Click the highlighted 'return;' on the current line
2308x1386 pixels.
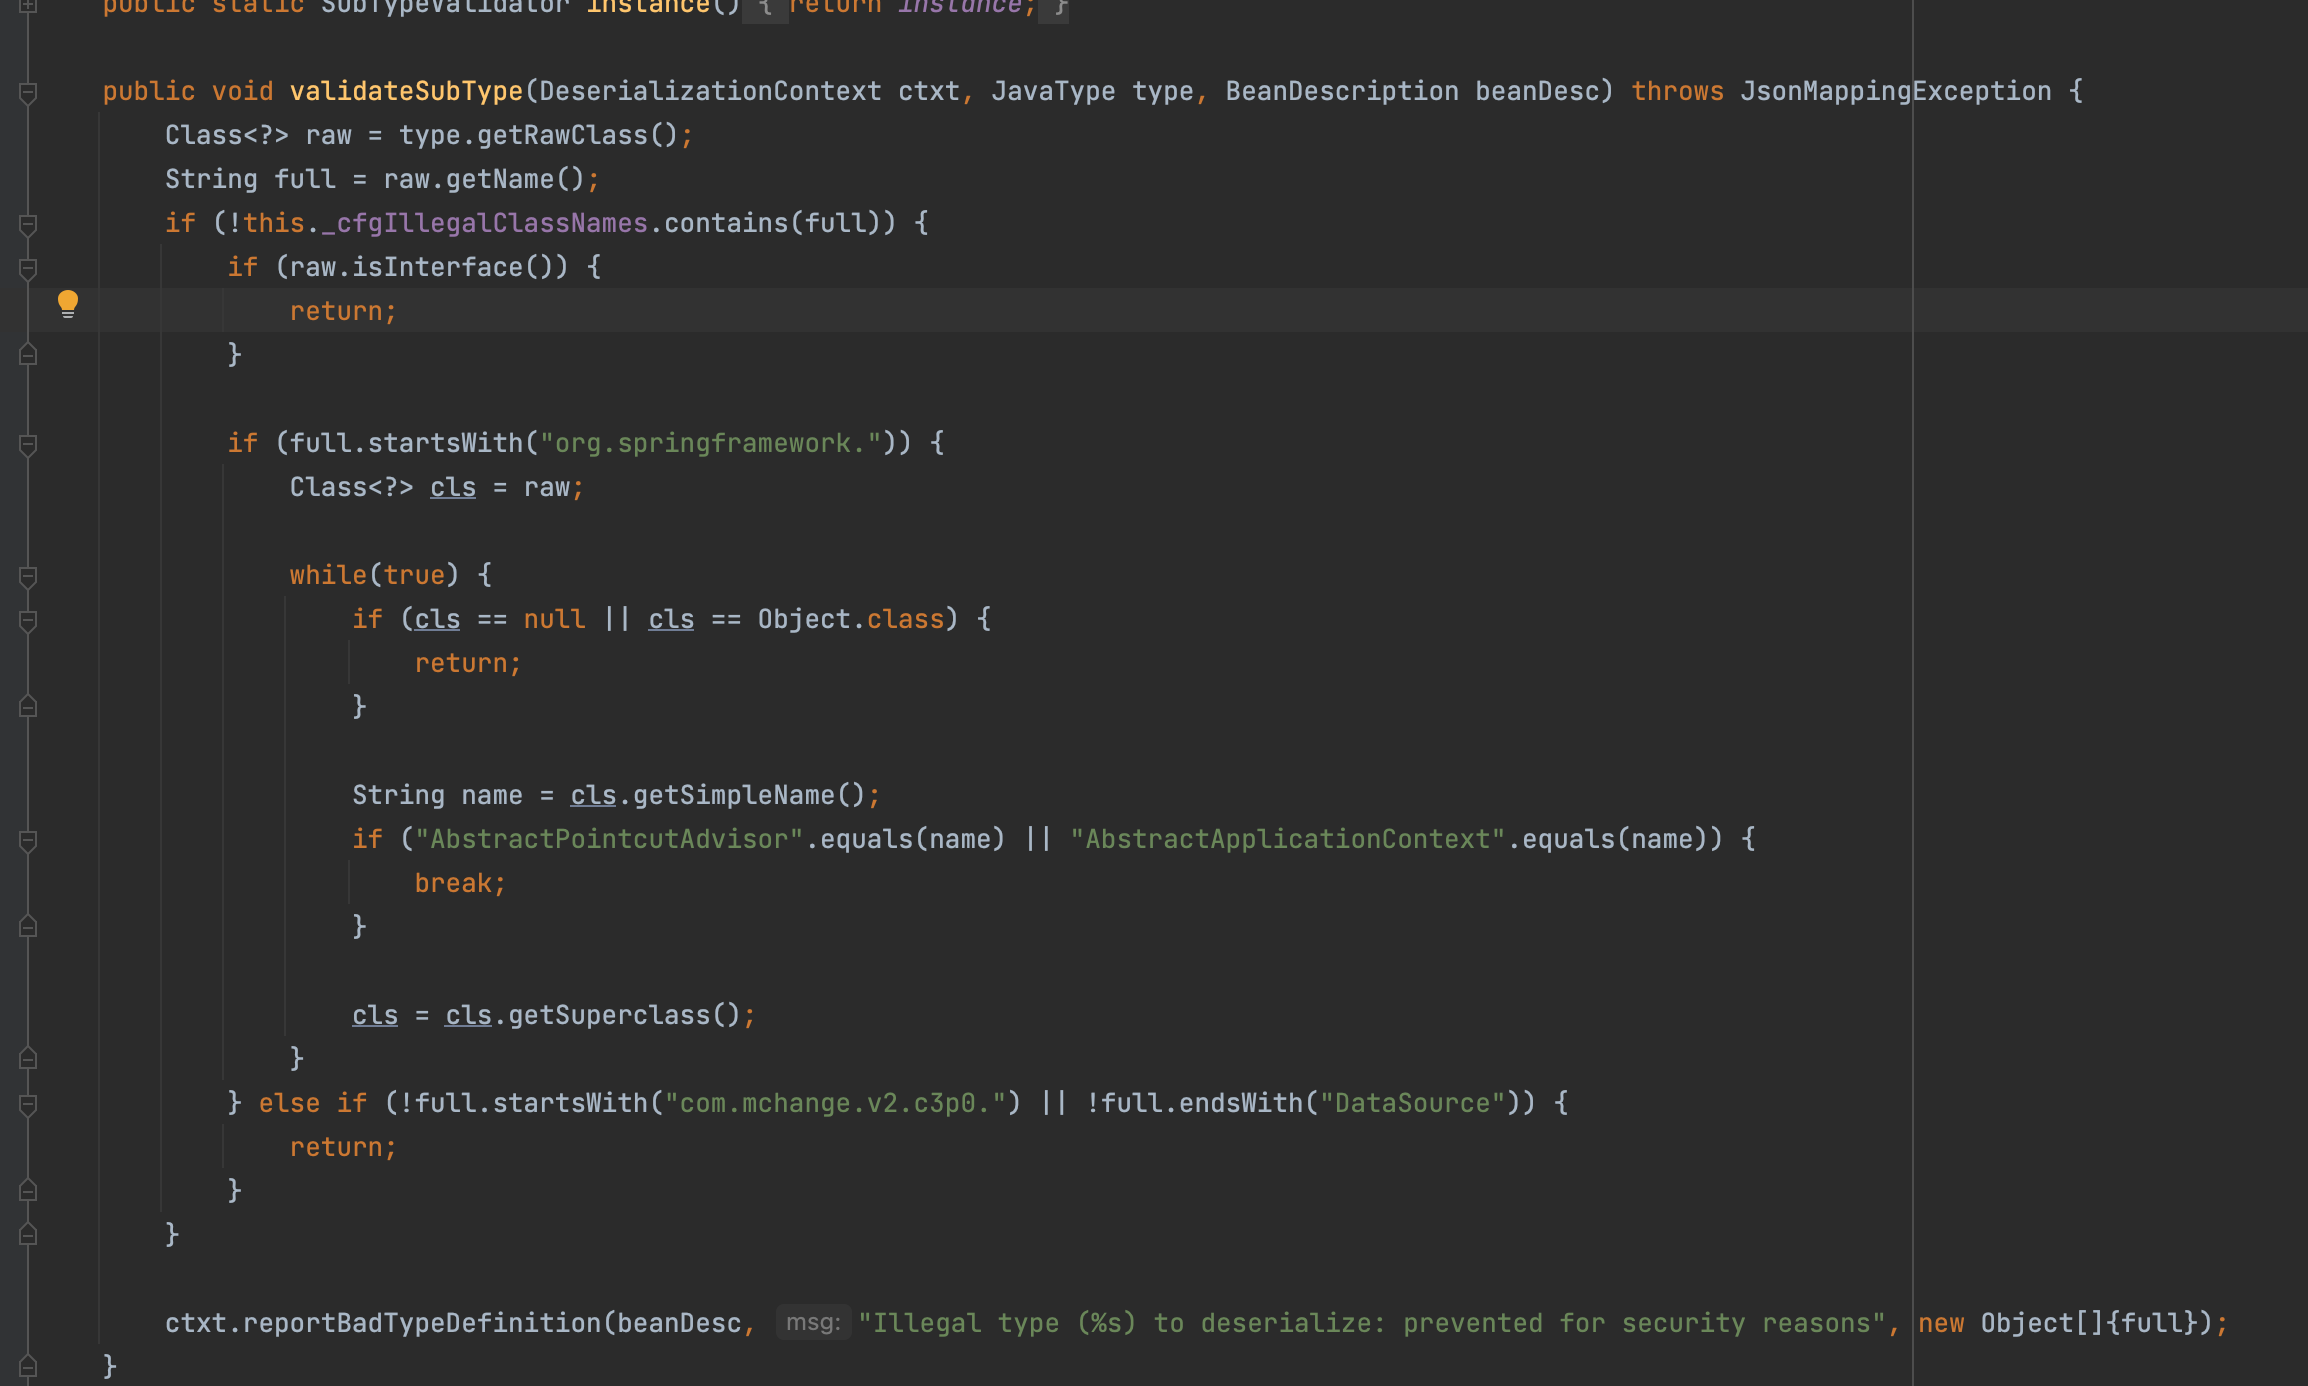(x=343, y=311)
